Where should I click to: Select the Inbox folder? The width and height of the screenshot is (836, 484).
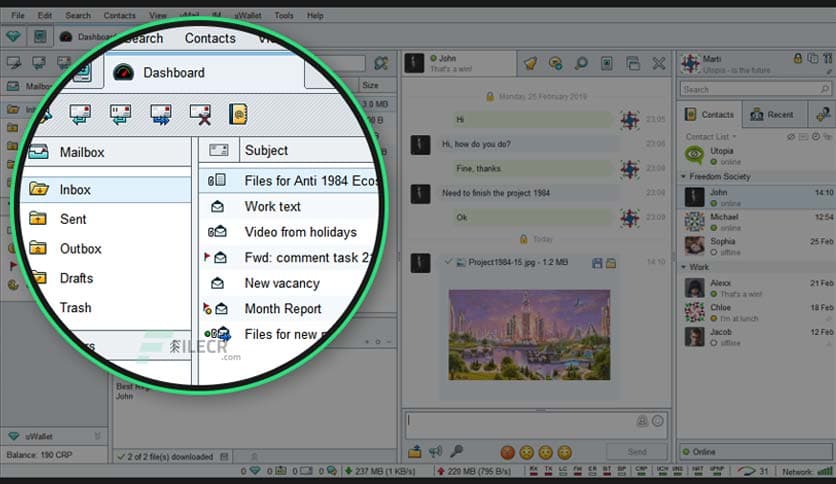75,189
